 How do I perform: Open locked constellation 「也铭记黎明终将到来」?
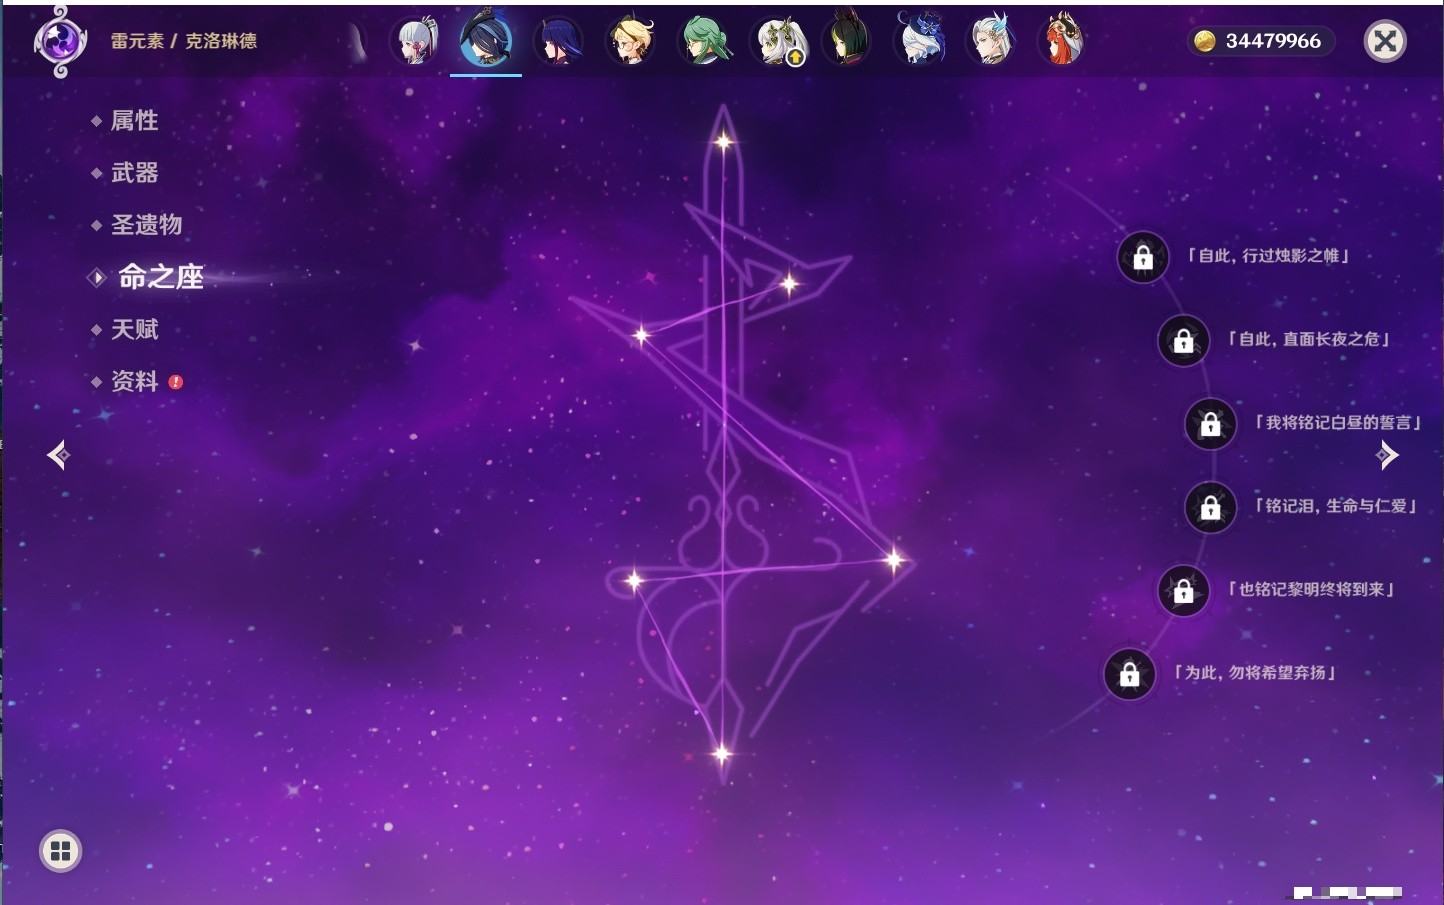point(1183,591)
